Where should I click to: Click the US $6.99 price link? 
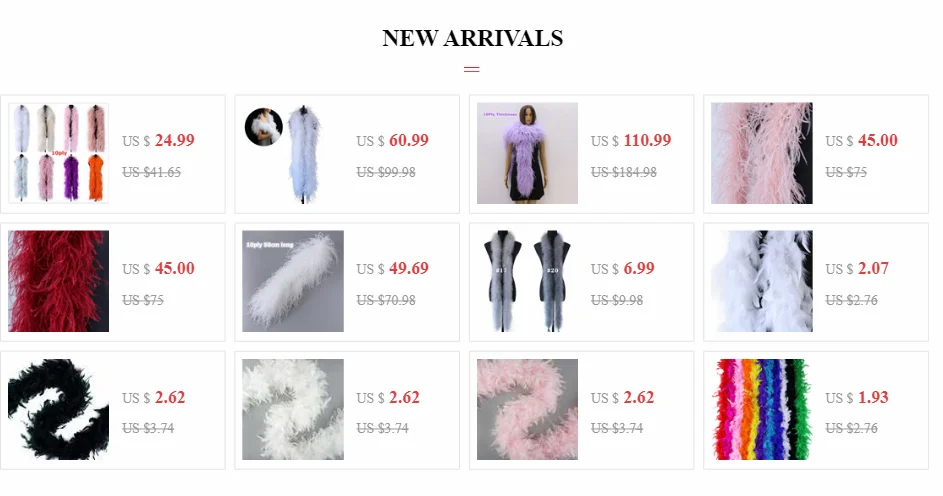pyautogui.click(x=622, y=269)
